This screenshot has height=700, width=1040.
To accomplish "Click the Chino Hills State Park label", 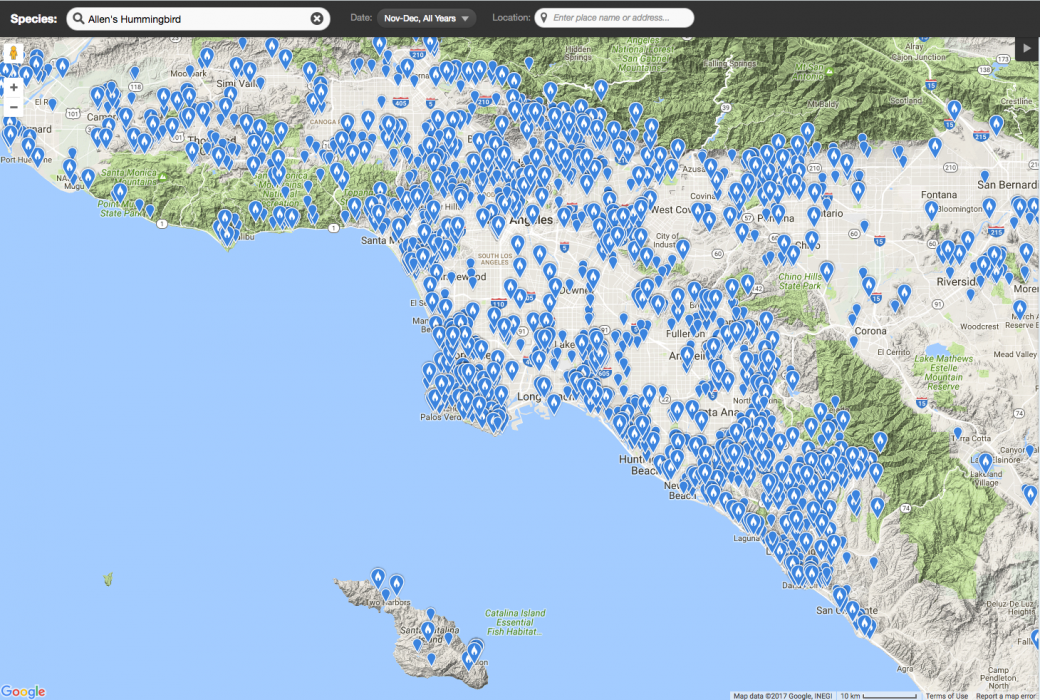I will click(x=799, y=281).
